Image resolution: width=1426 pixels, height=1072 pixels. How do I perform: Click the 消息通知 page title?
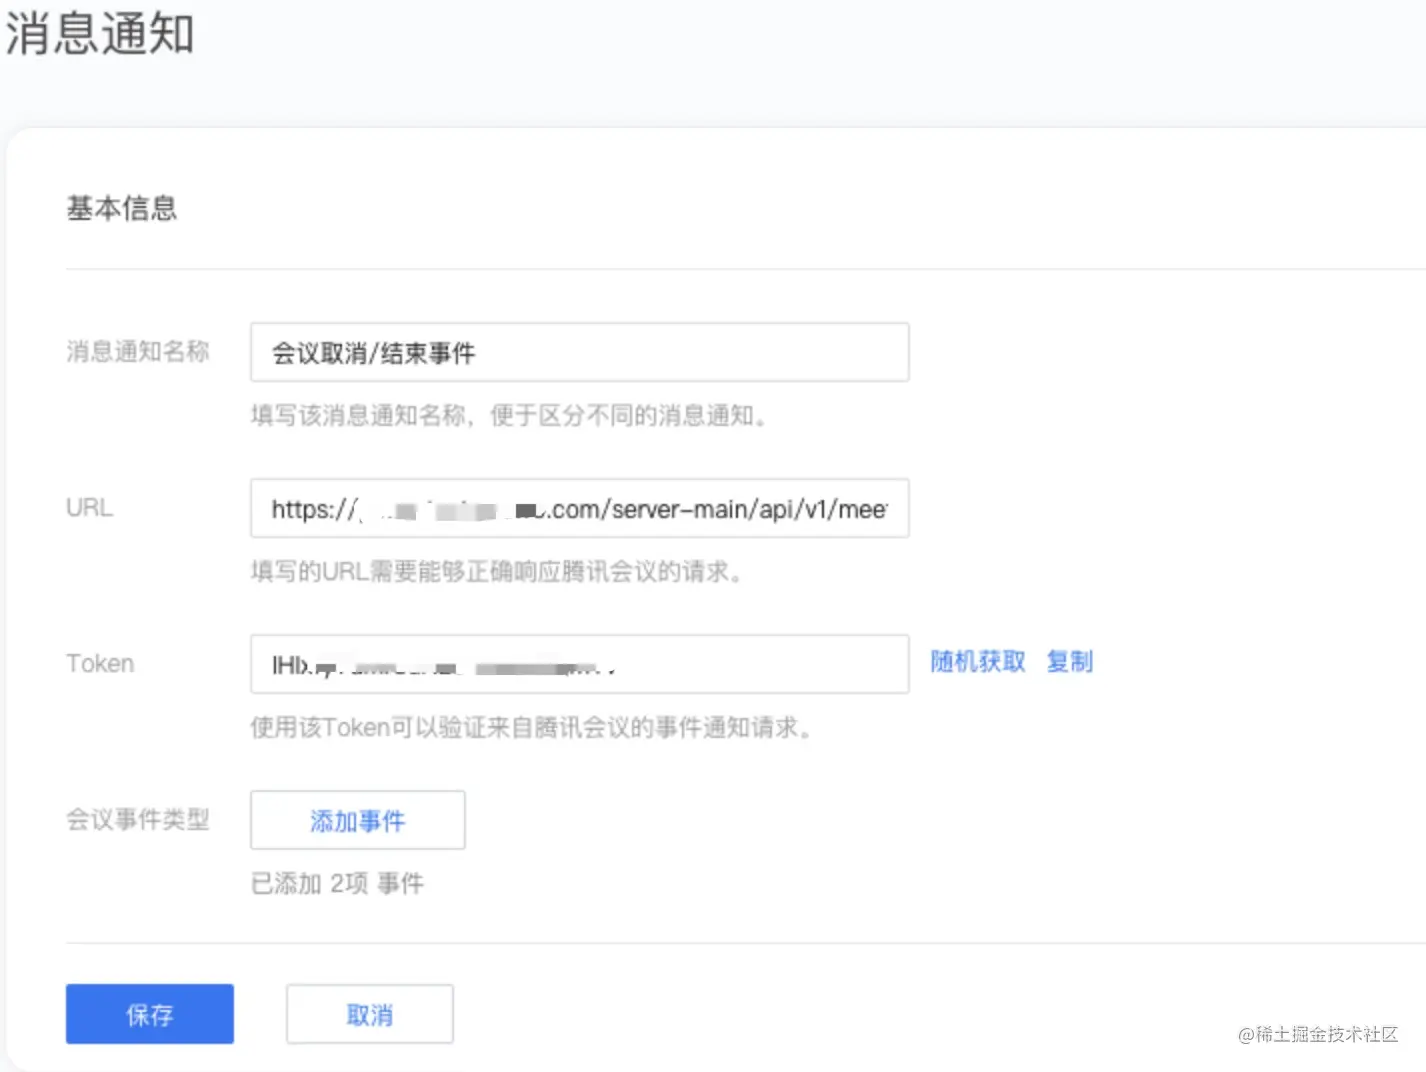pyautogui.click(x=99, y=33)
